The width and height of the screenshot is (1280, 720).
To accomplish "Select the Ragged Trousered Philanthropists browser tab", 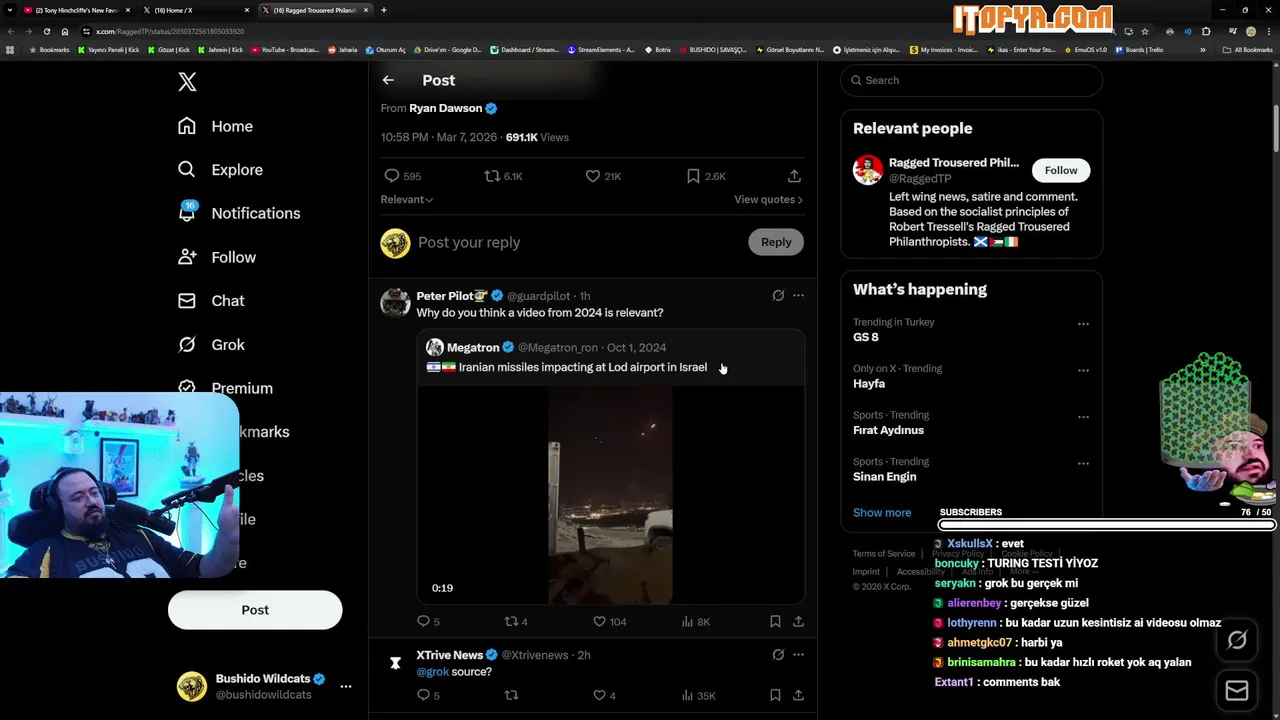I will 315,10.
